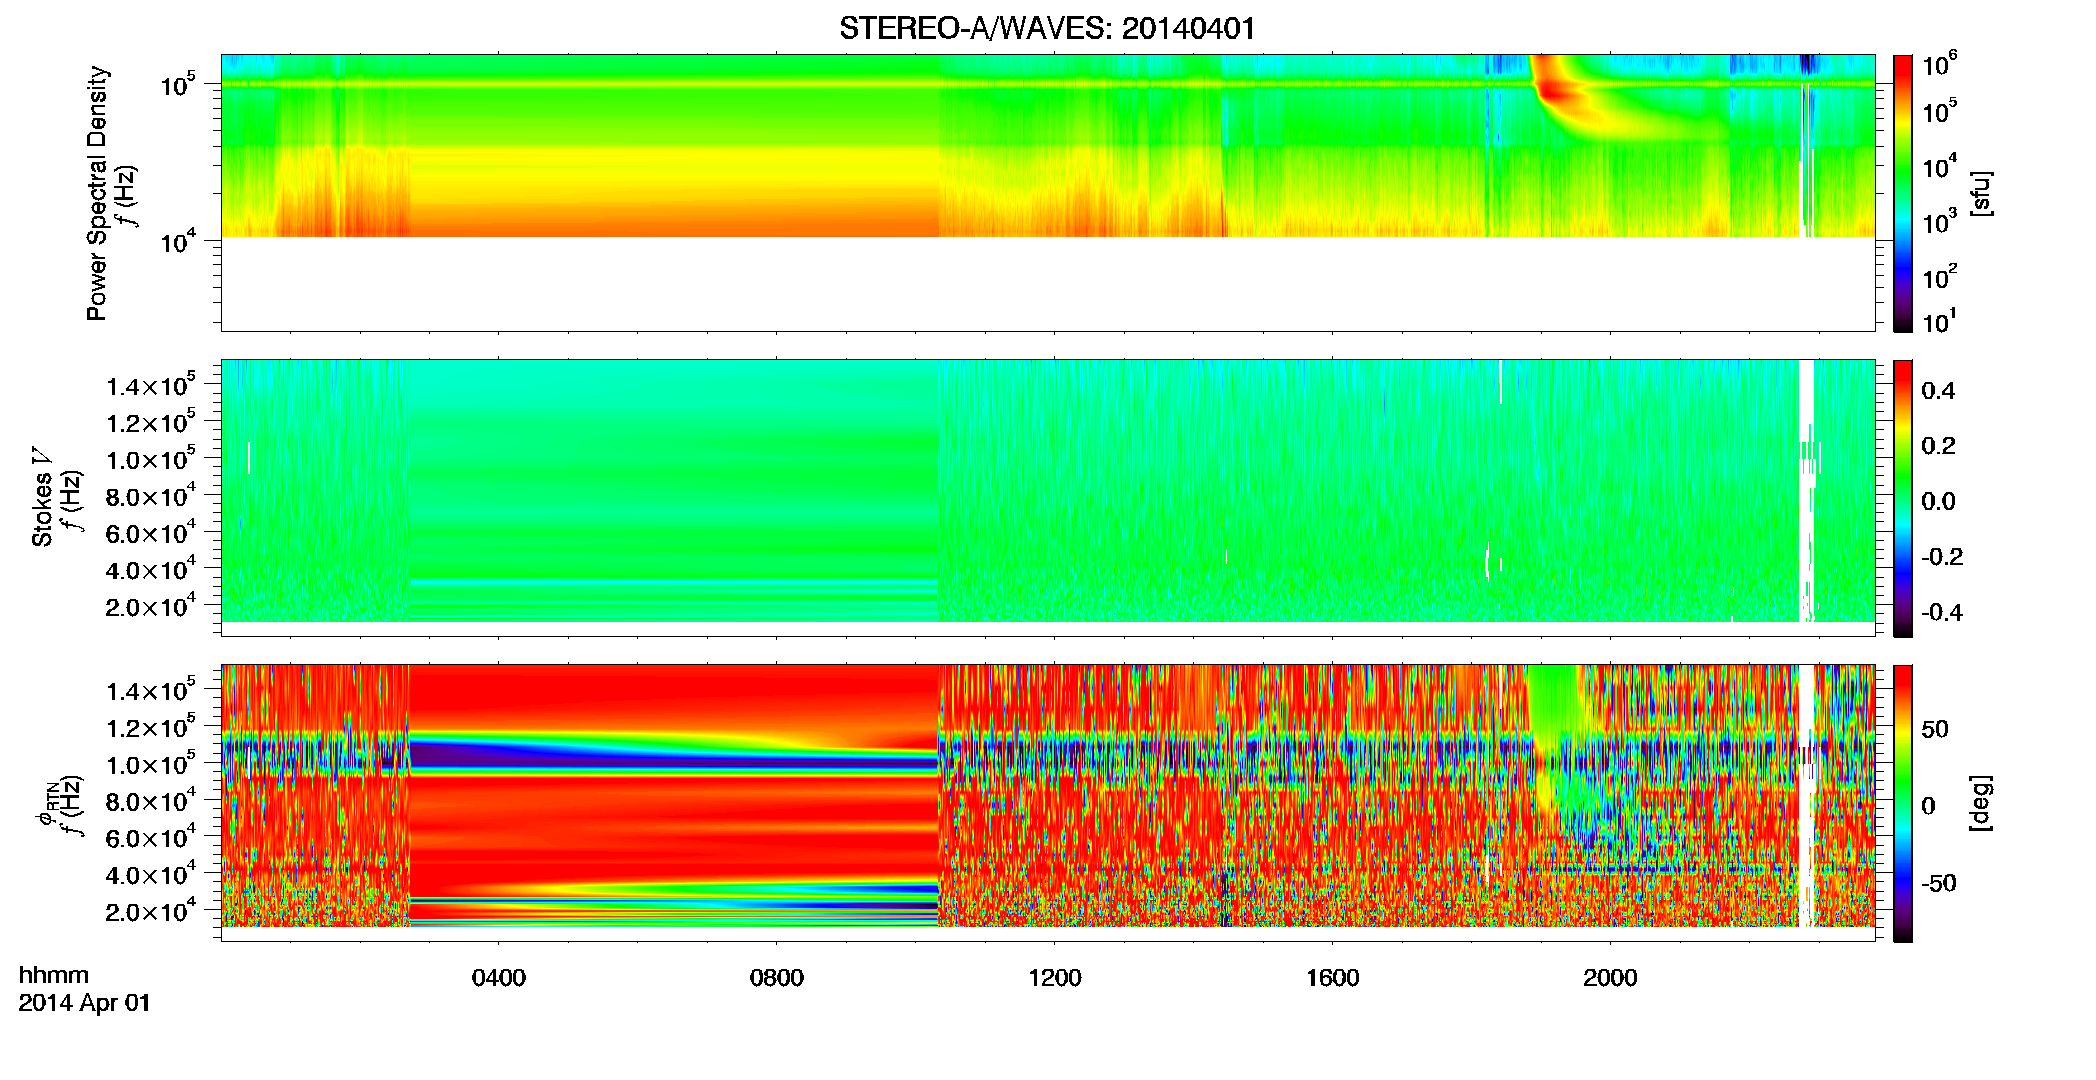This screenshot has width=2096, height=1080.
Task: Click the white data gap in Stokes panel
Action: (1806, 490)
